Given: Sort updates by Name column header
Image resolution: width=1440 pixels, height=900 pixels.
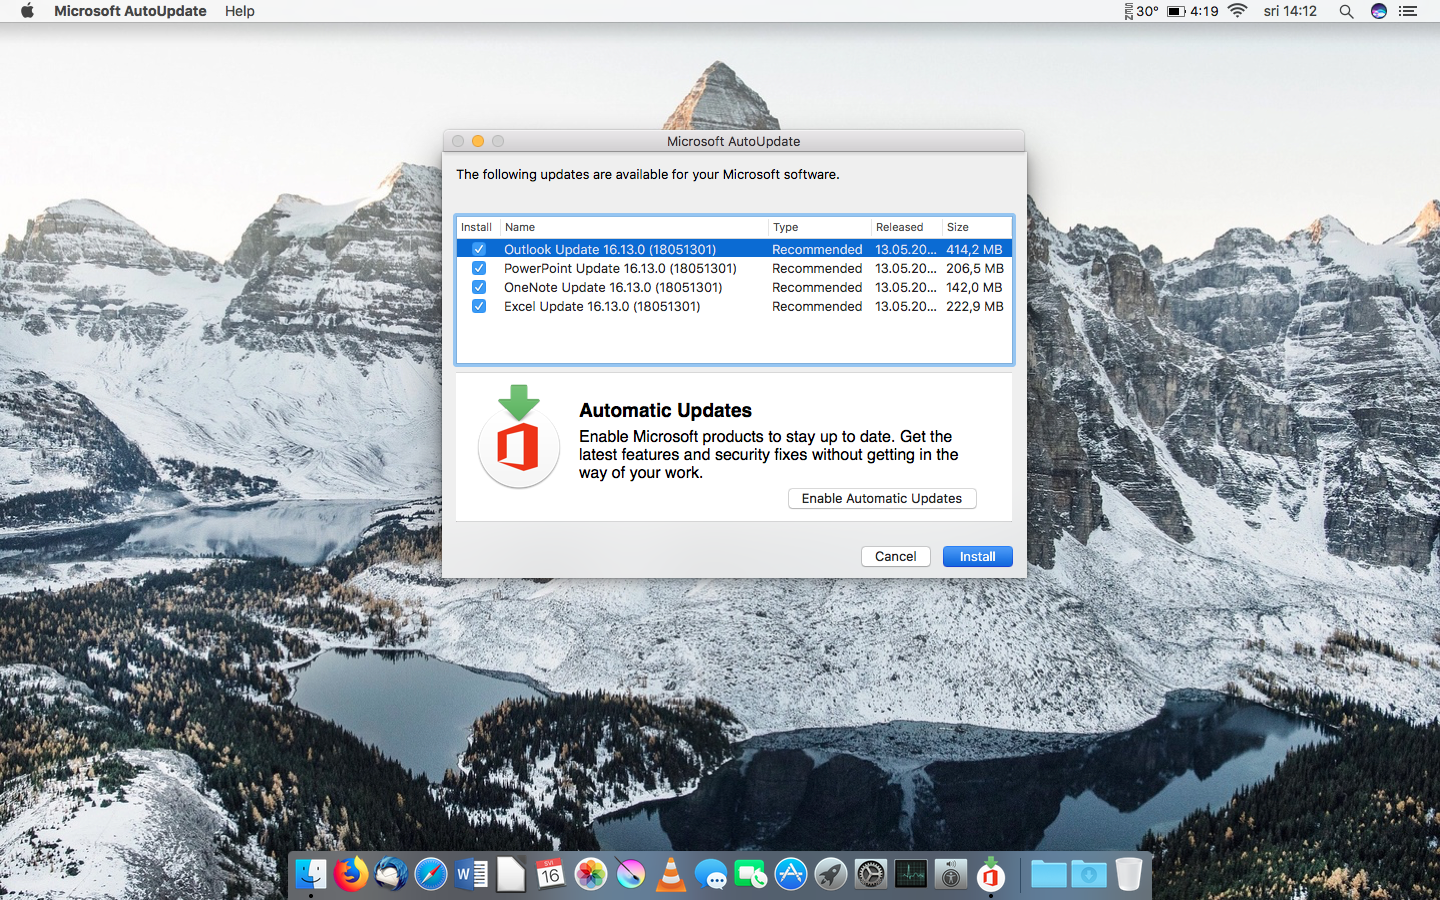Looking at the screenshot, I should 634,227.
